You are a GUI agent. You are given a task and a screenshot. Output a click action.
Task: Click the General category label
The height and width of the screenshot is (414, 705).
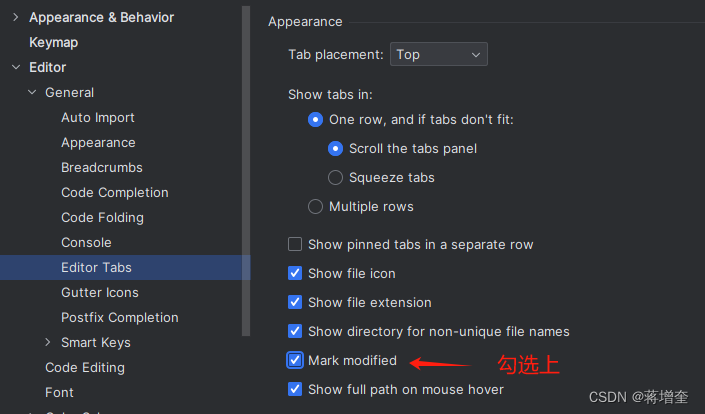point(70,93)
